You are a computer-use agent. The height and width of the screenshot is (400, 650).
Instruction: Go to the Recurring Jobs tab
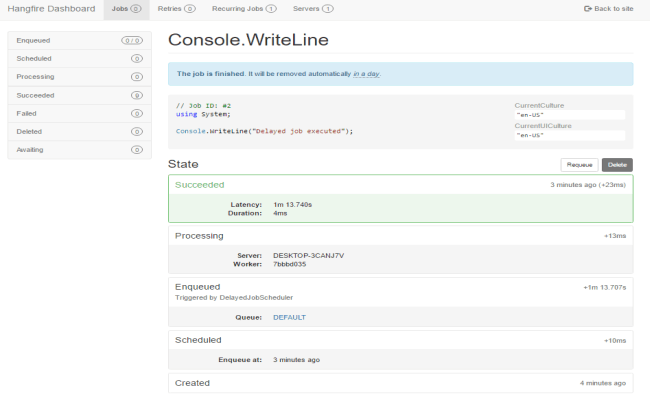[x=244, y=8]
